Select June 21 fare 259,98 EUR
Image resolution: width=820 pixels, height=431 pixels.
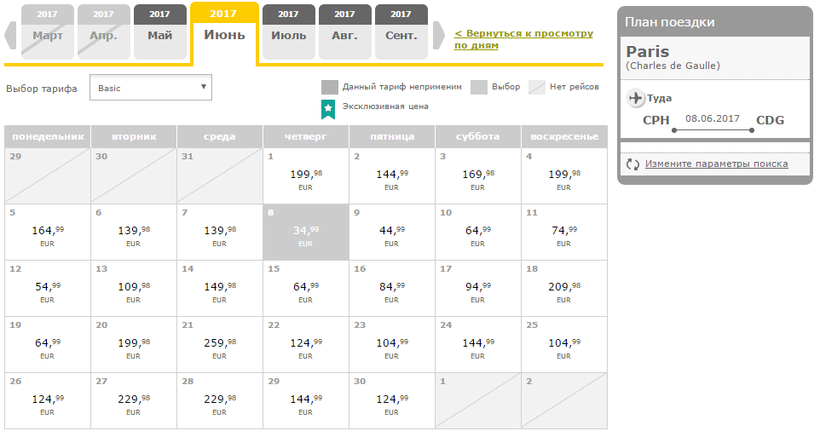(220, 343)
